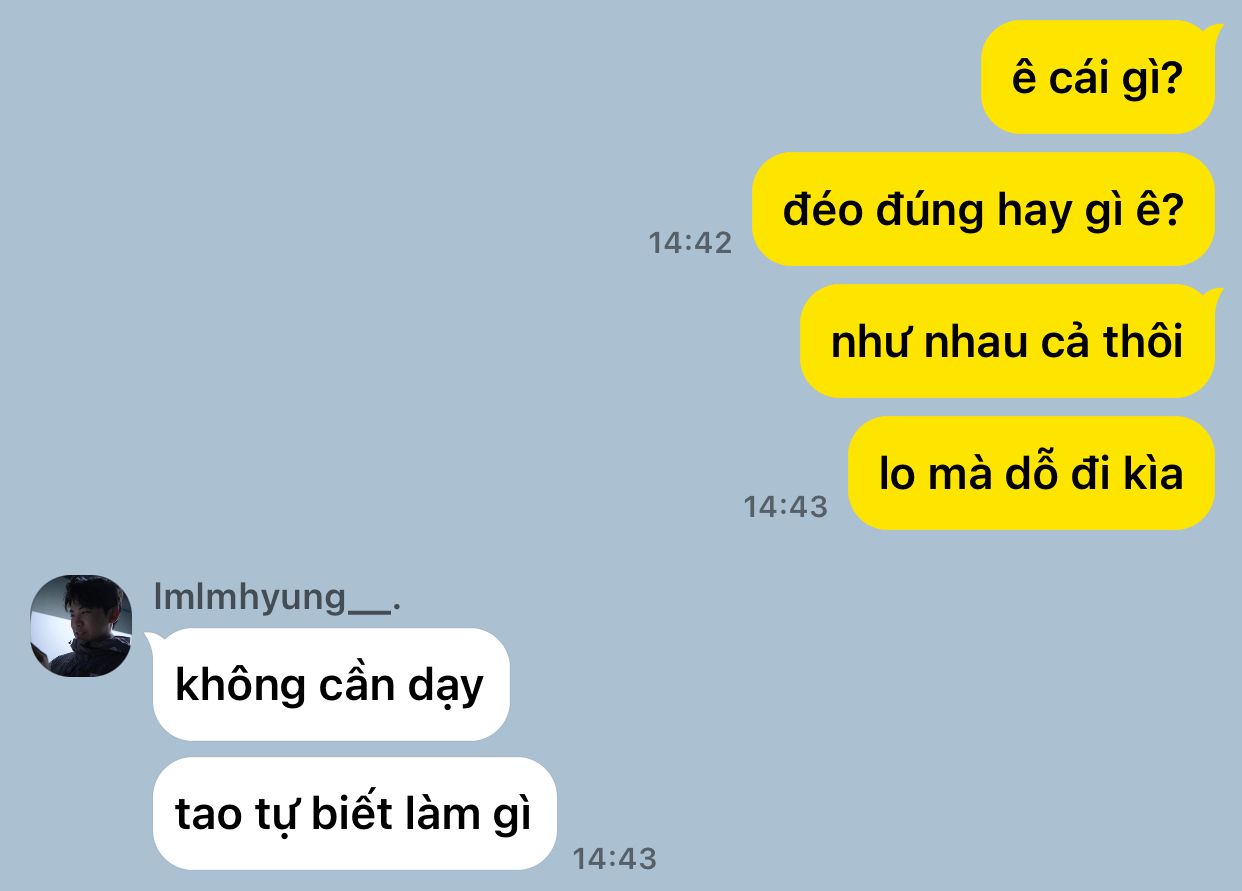Click the word "thôi" in the third yellow bubble

coord(1142,342)
